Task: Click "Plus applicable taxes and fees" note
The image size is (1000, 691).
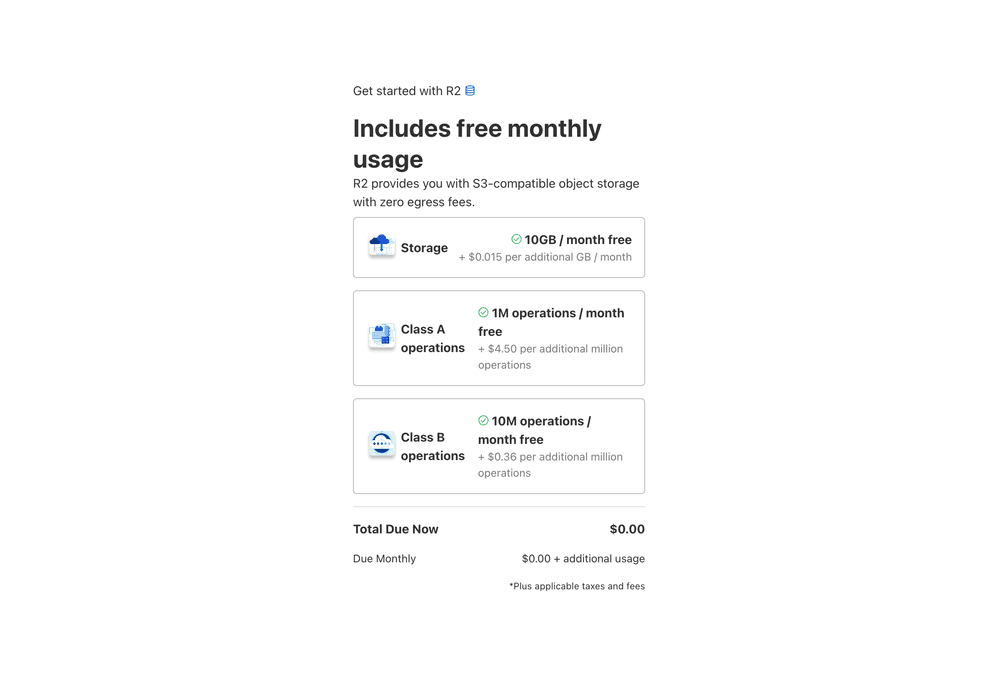Action: point(577,586)
